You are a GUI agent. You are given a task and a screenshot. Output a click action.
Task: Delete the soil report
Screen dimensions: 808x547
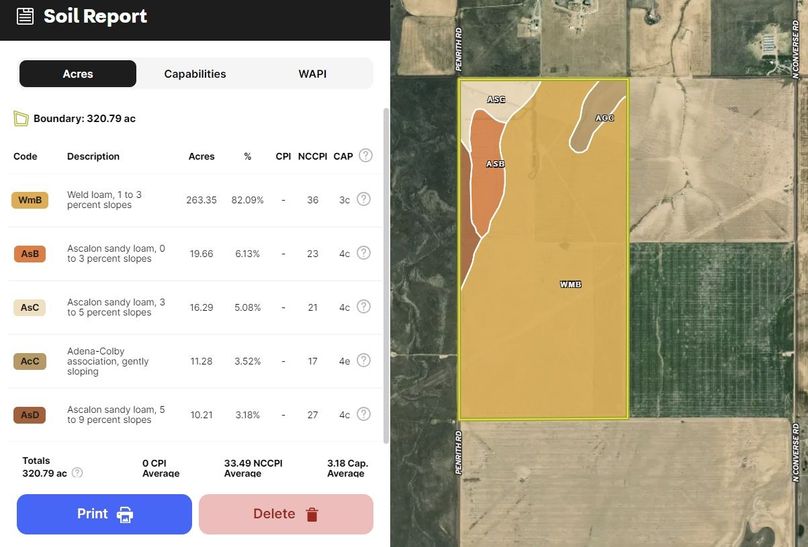(286, 514)
